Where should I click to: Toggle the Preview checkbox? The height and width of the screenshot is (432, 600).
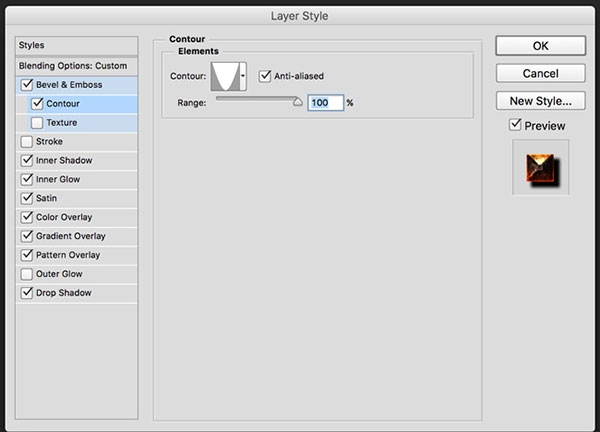515,124
